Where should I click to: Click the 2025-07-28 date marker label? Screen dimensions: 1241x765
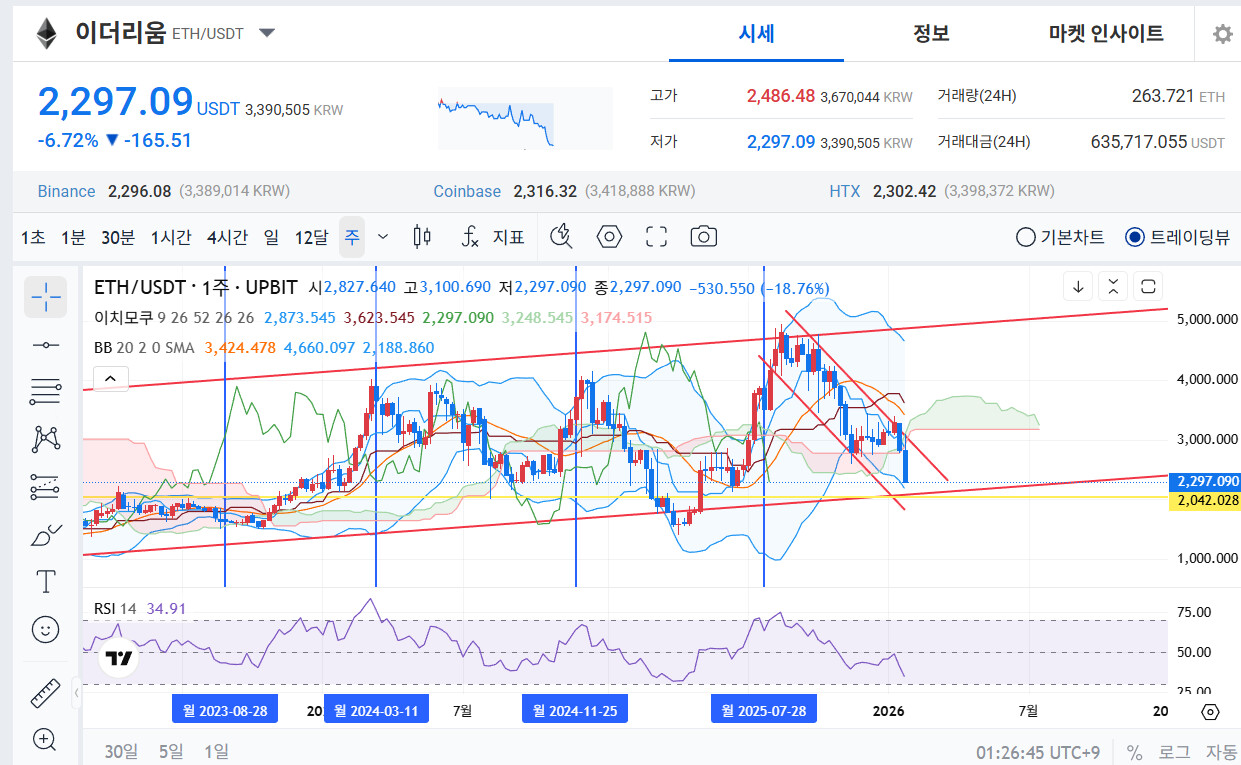click(764, 711)
